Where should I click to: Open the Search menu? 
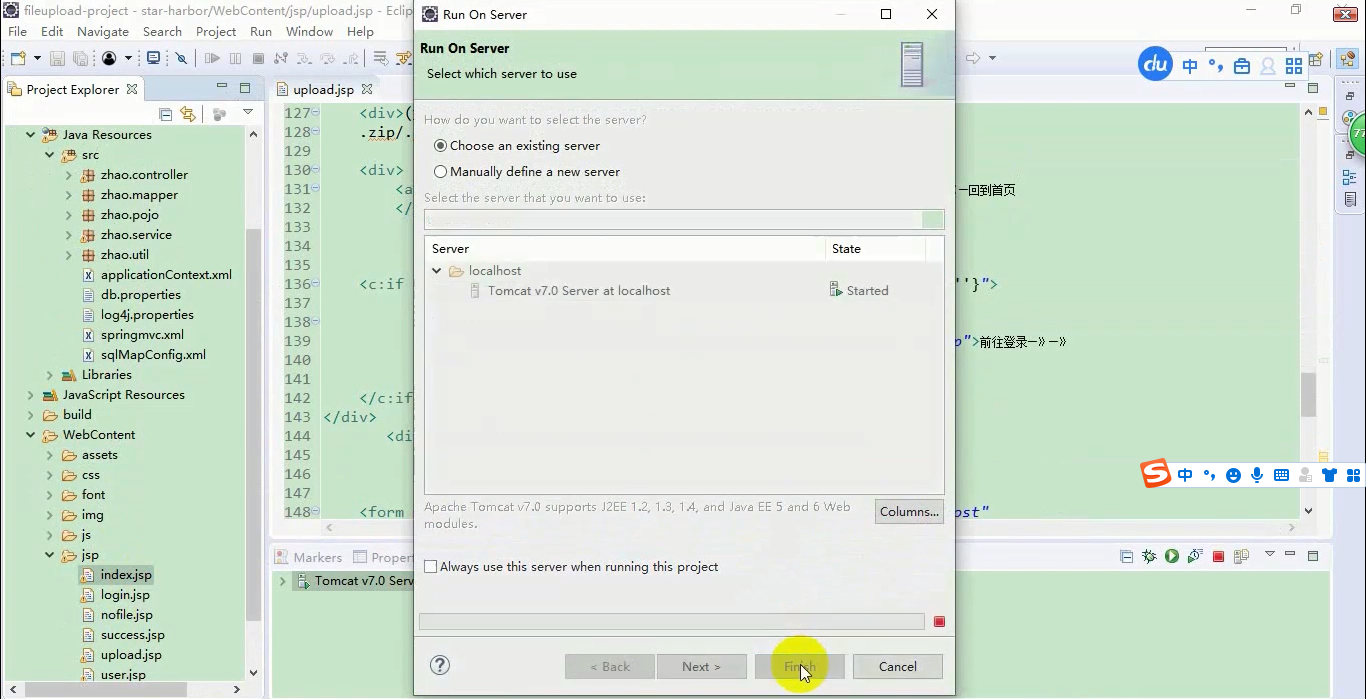click(162, 32)
